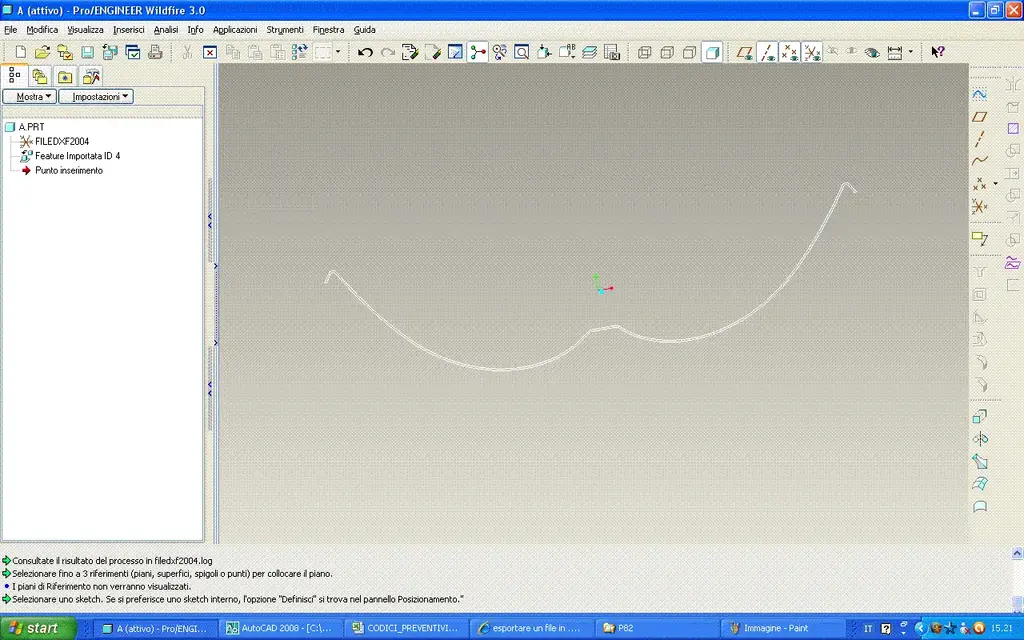1024x640 pixels.
Task: Switch display to Wireframe mode
Action: [645, 52]
